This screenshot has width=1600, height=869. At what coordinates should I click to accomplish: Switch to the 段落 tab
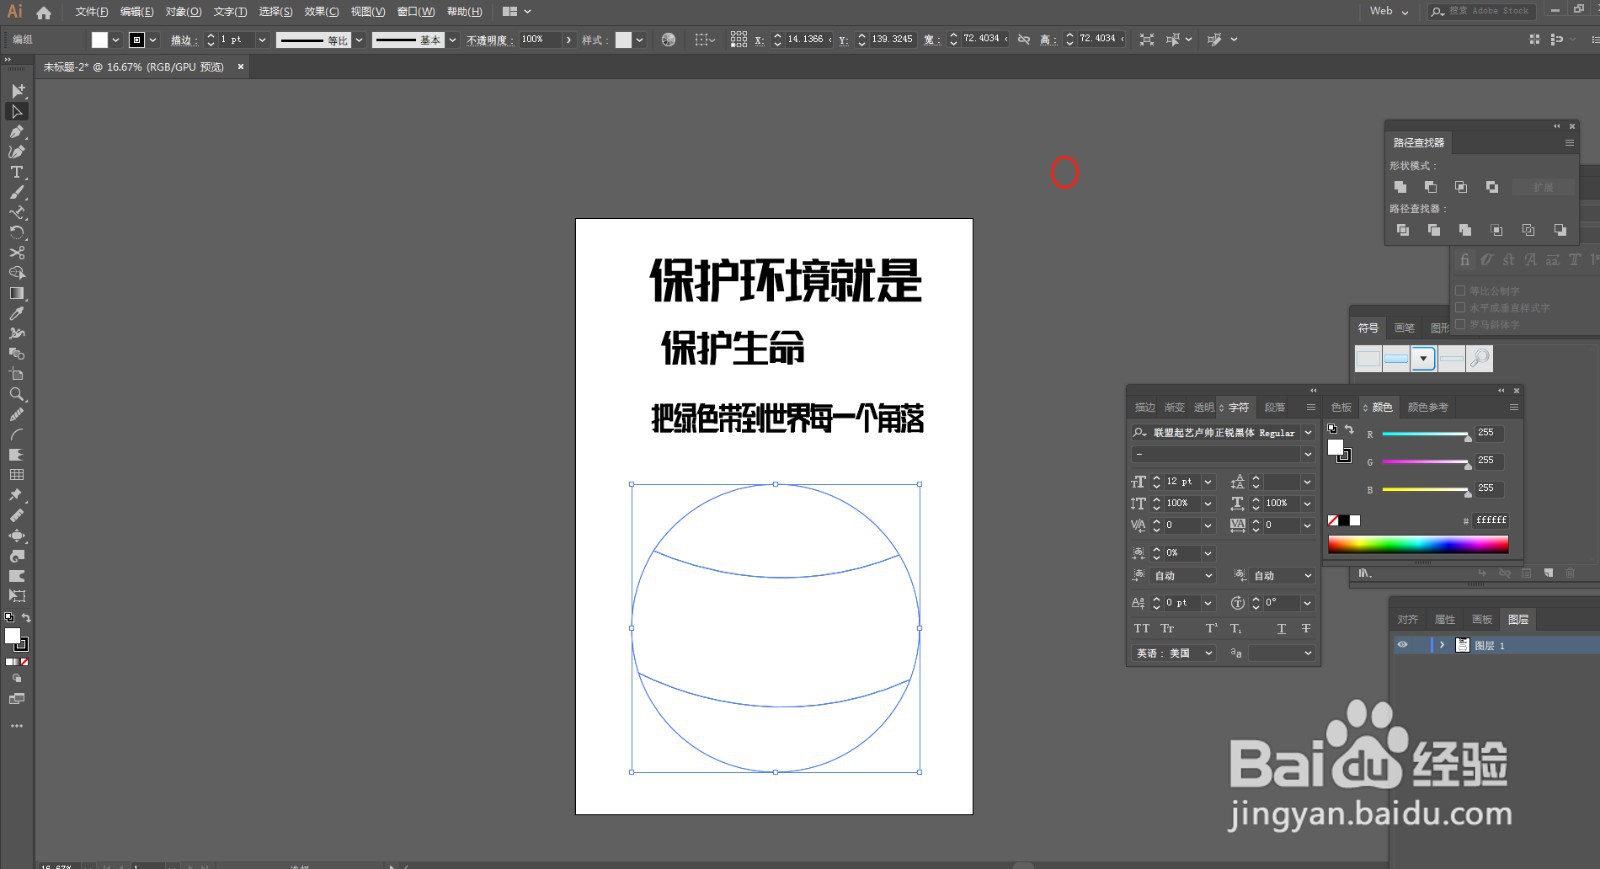[1274, 407]
